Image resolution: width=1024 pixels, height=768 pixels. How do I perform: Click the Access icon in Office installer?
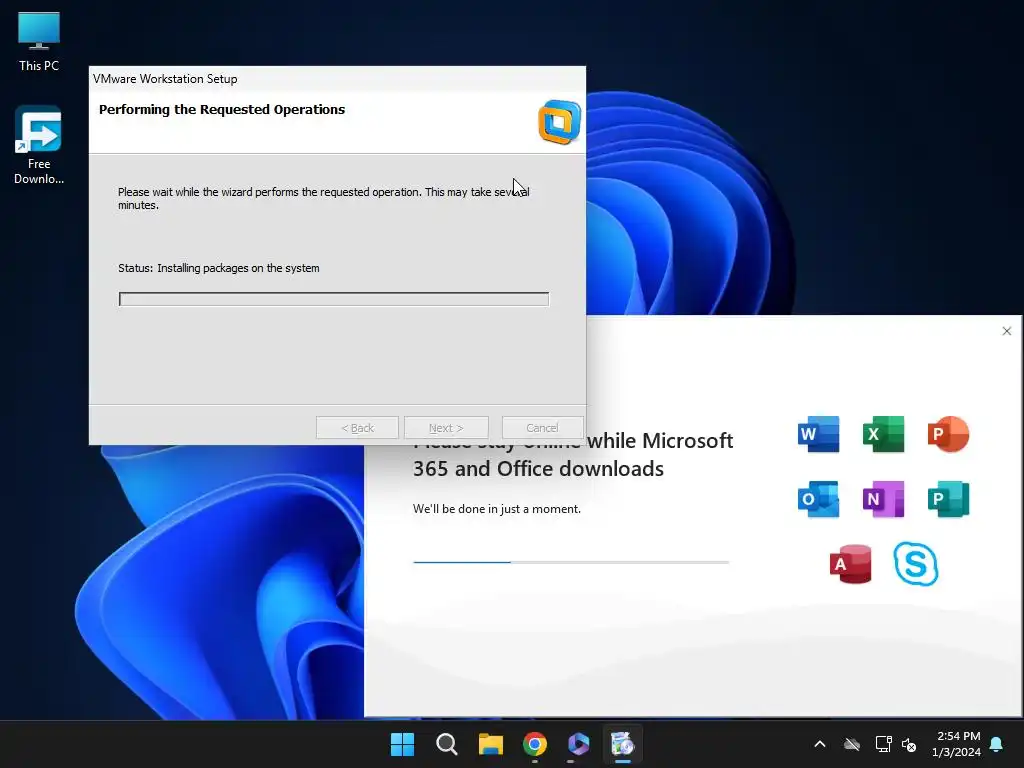point(850,564)
